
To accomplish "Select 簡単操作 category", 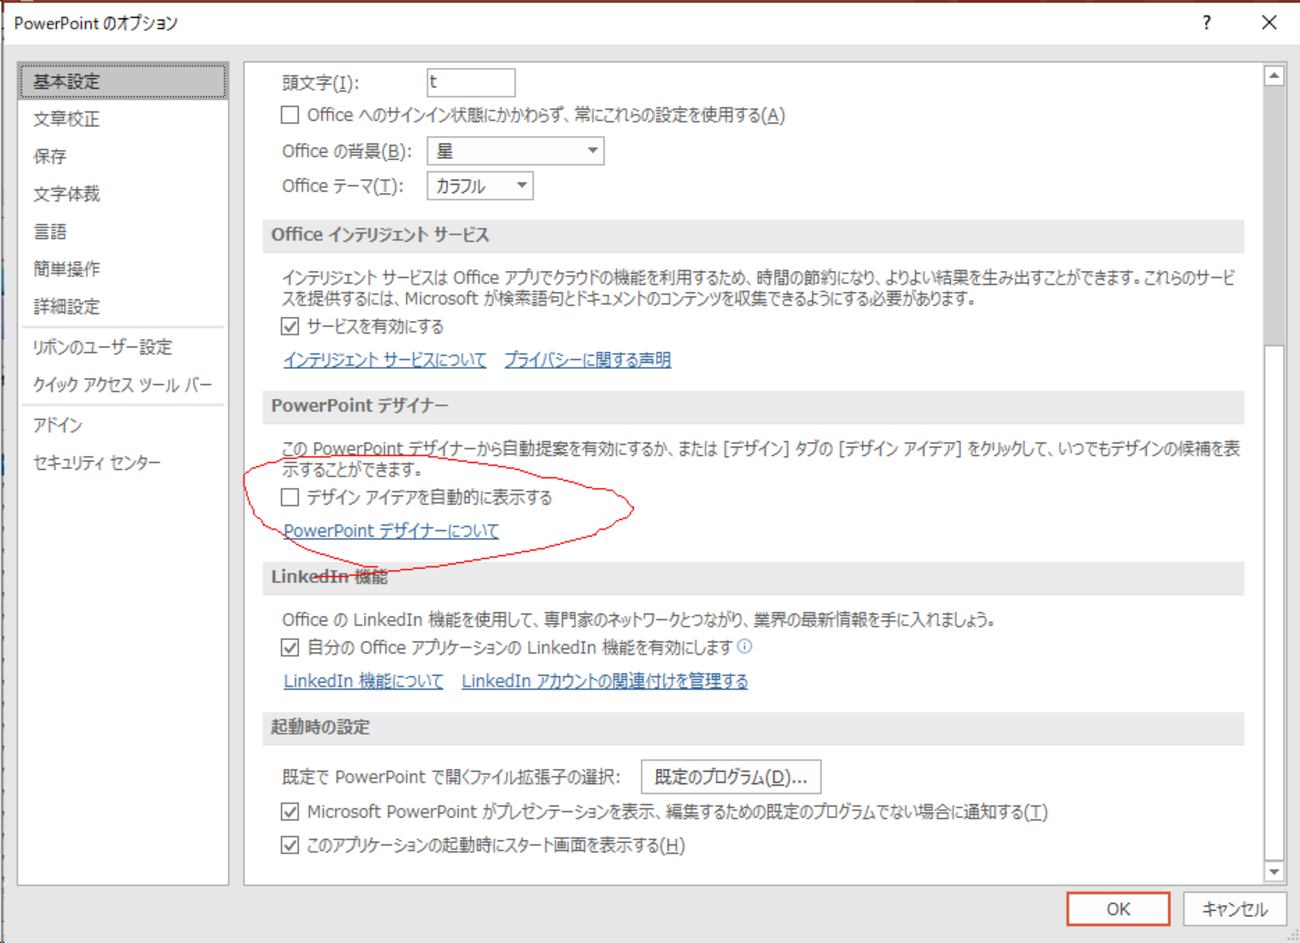I will pos(123,269).
